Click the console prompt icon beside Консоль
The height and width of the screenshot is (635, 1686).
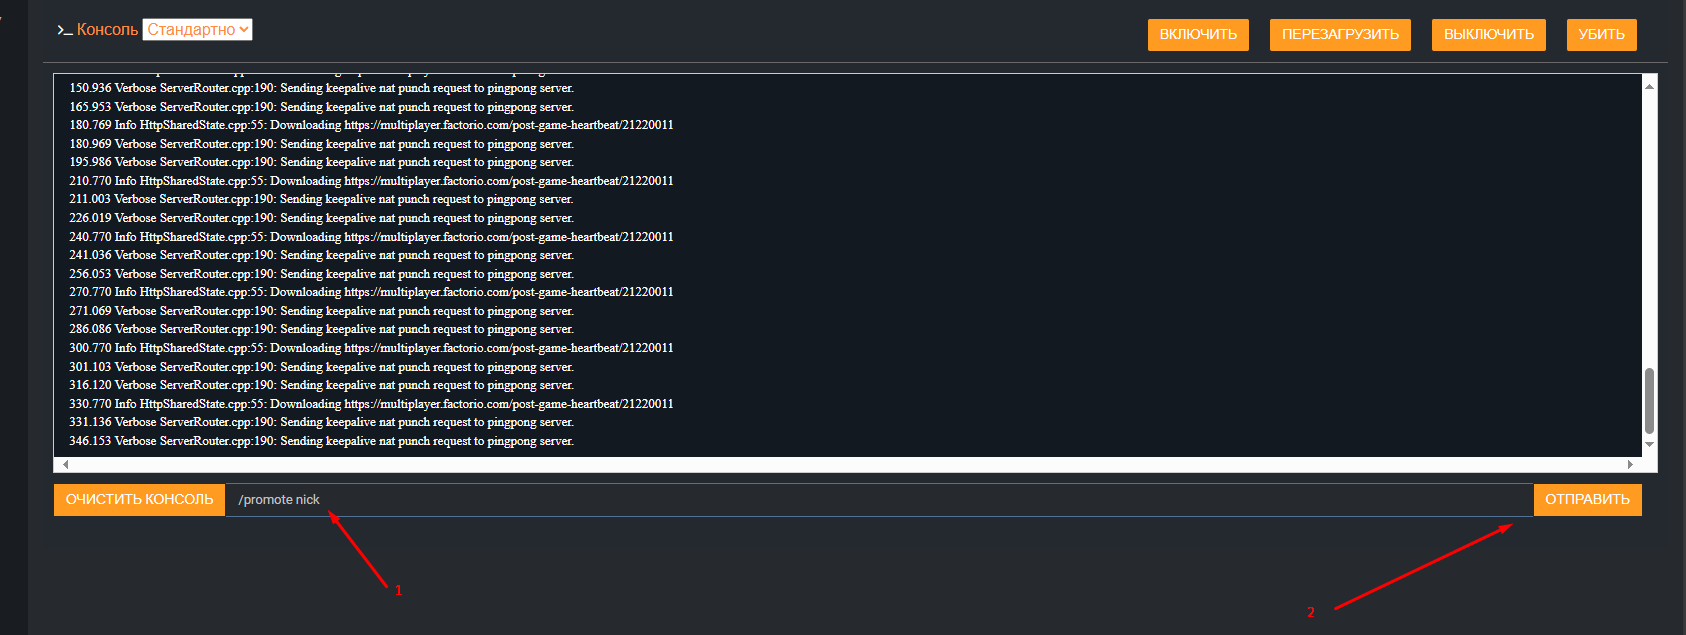click(64, 30)
